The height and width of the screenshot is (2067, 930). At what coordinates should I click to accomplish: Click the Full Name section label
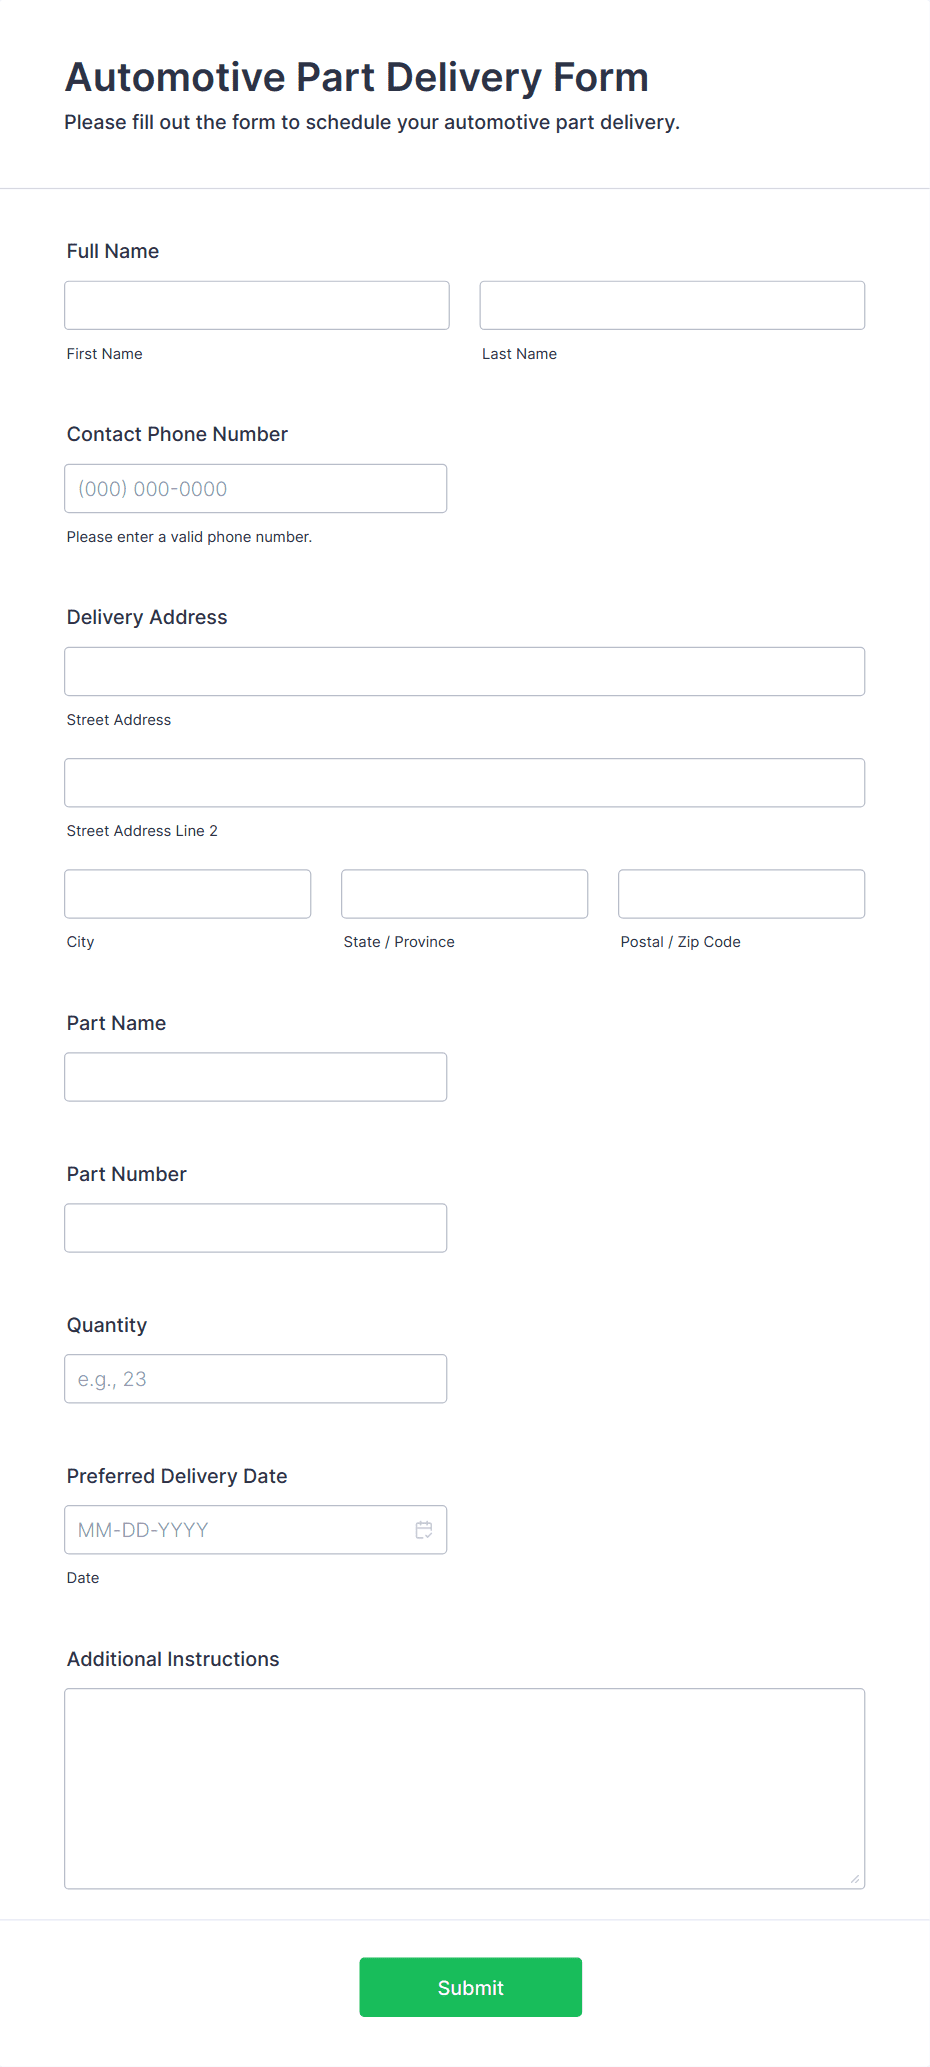pos(112,251)
